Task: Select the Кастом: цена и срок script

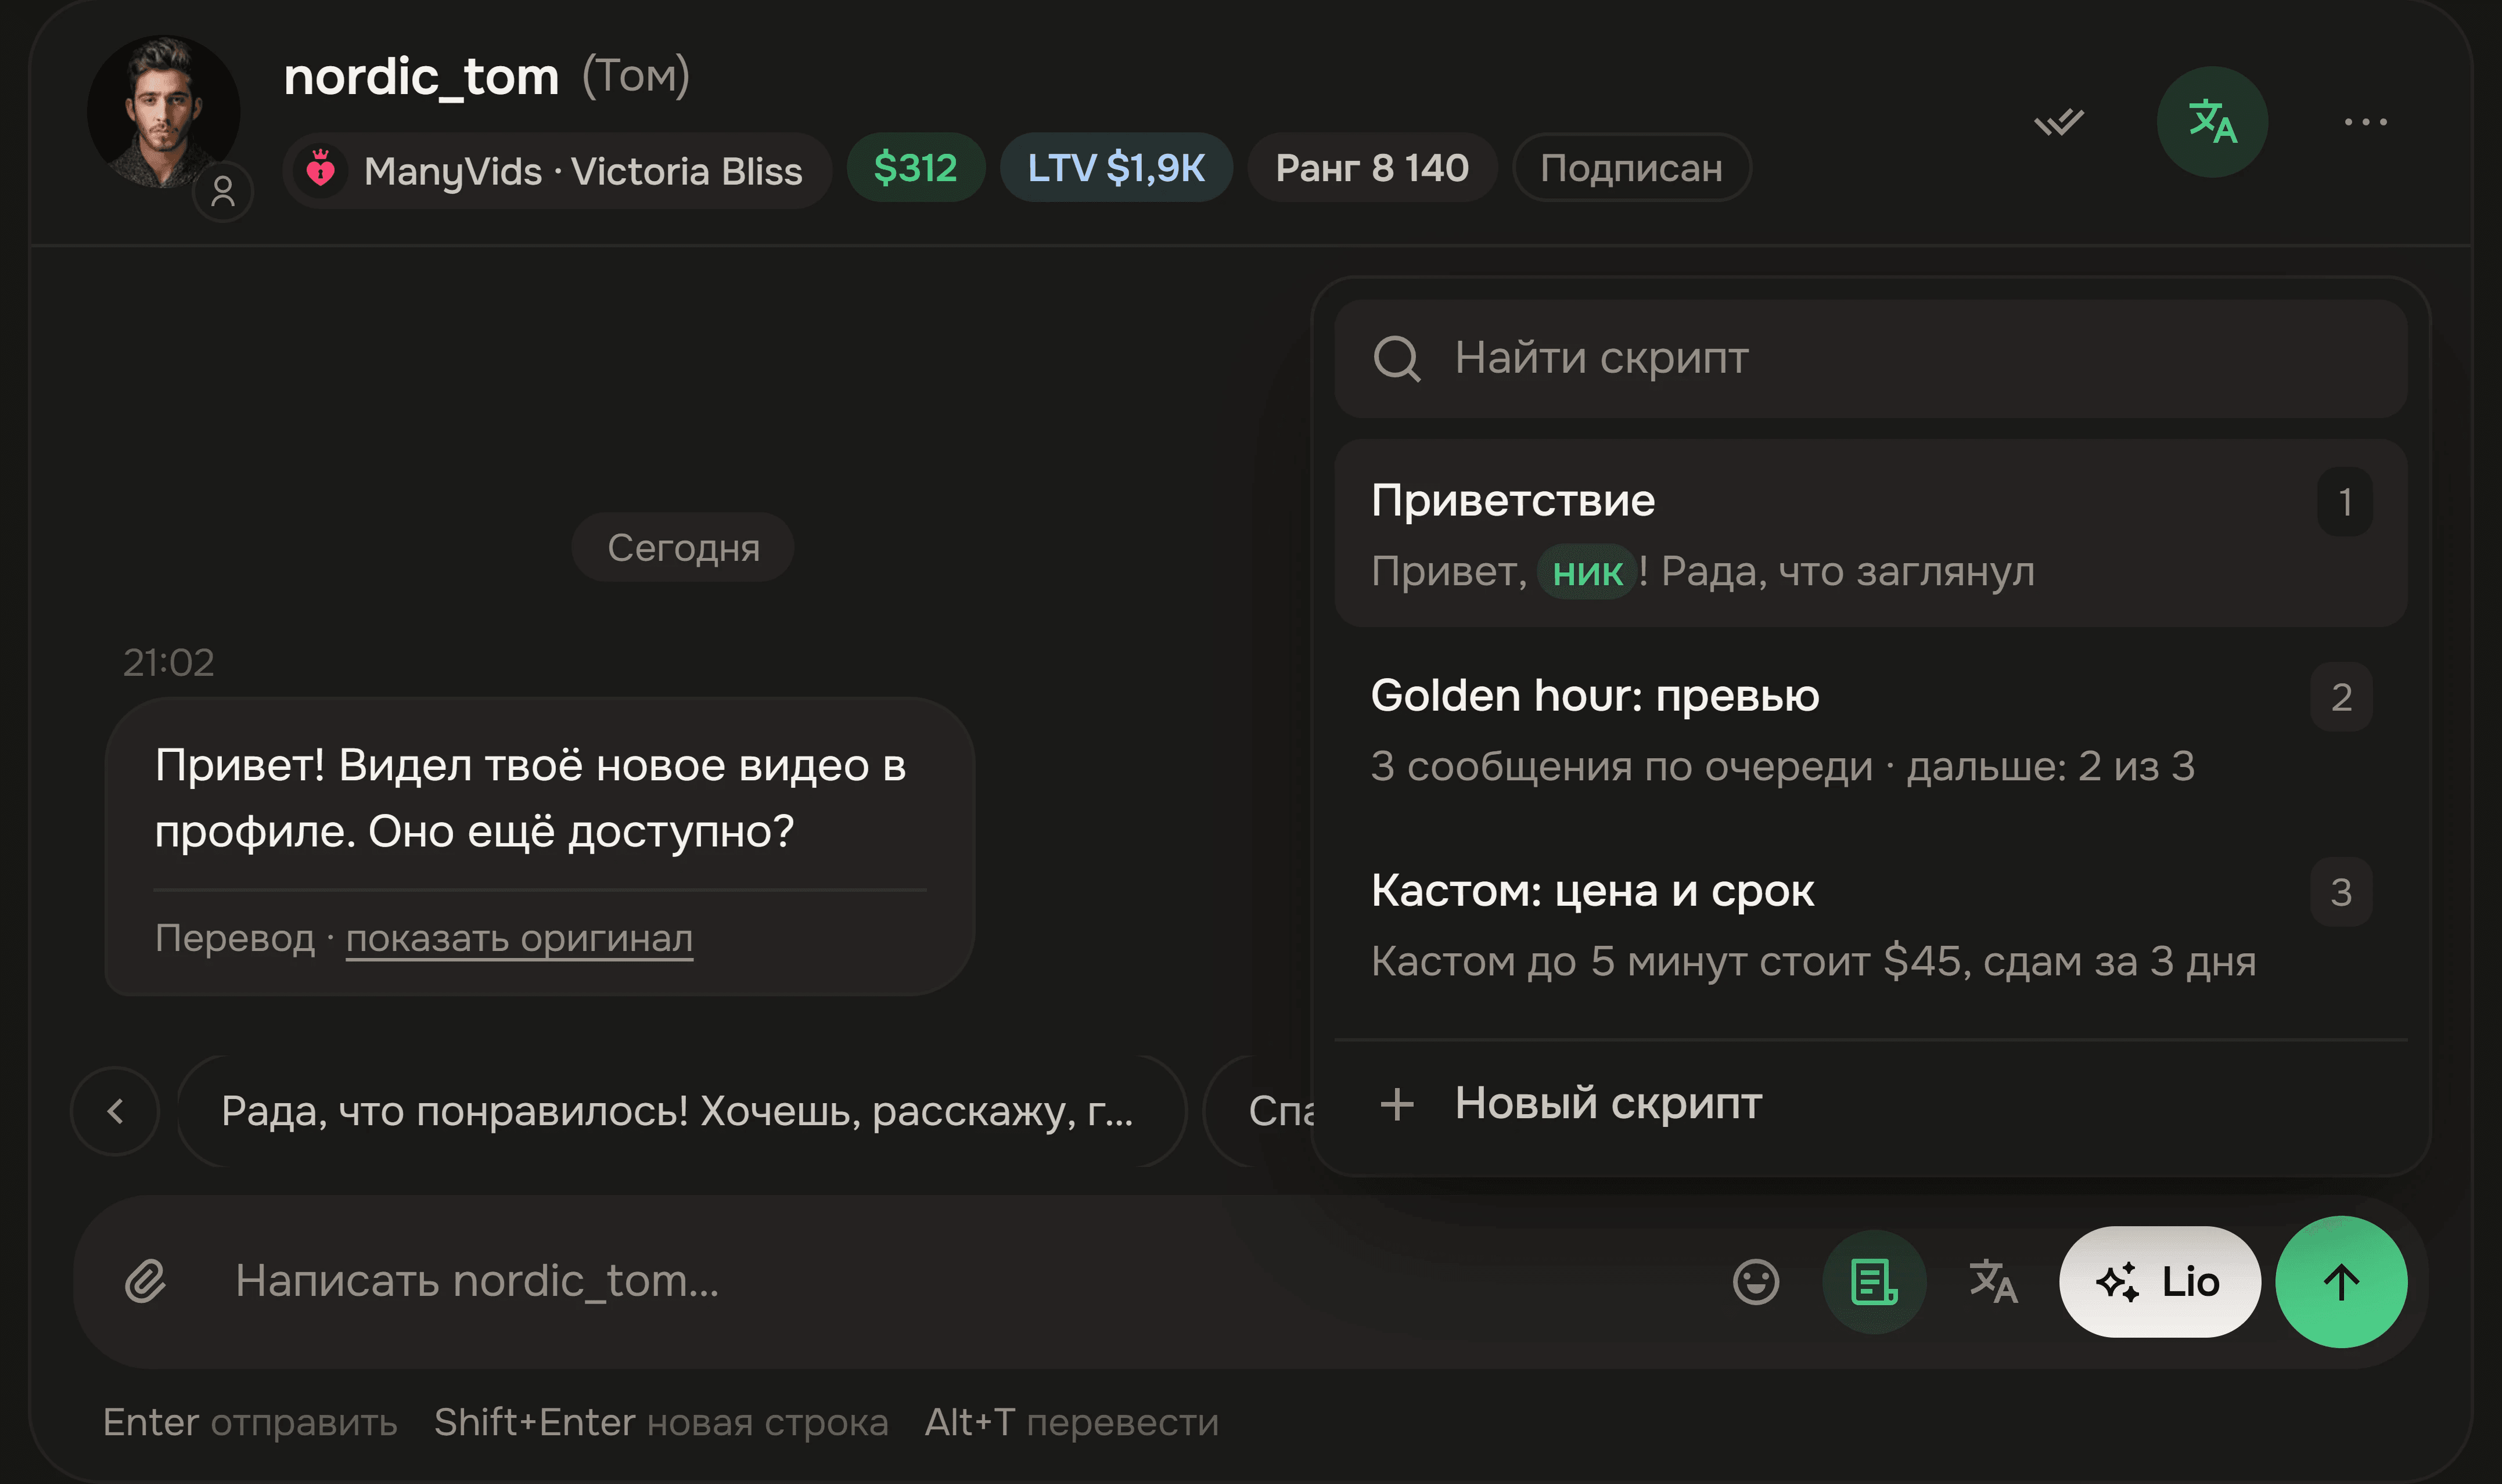Action: [x=1870, y=924]
